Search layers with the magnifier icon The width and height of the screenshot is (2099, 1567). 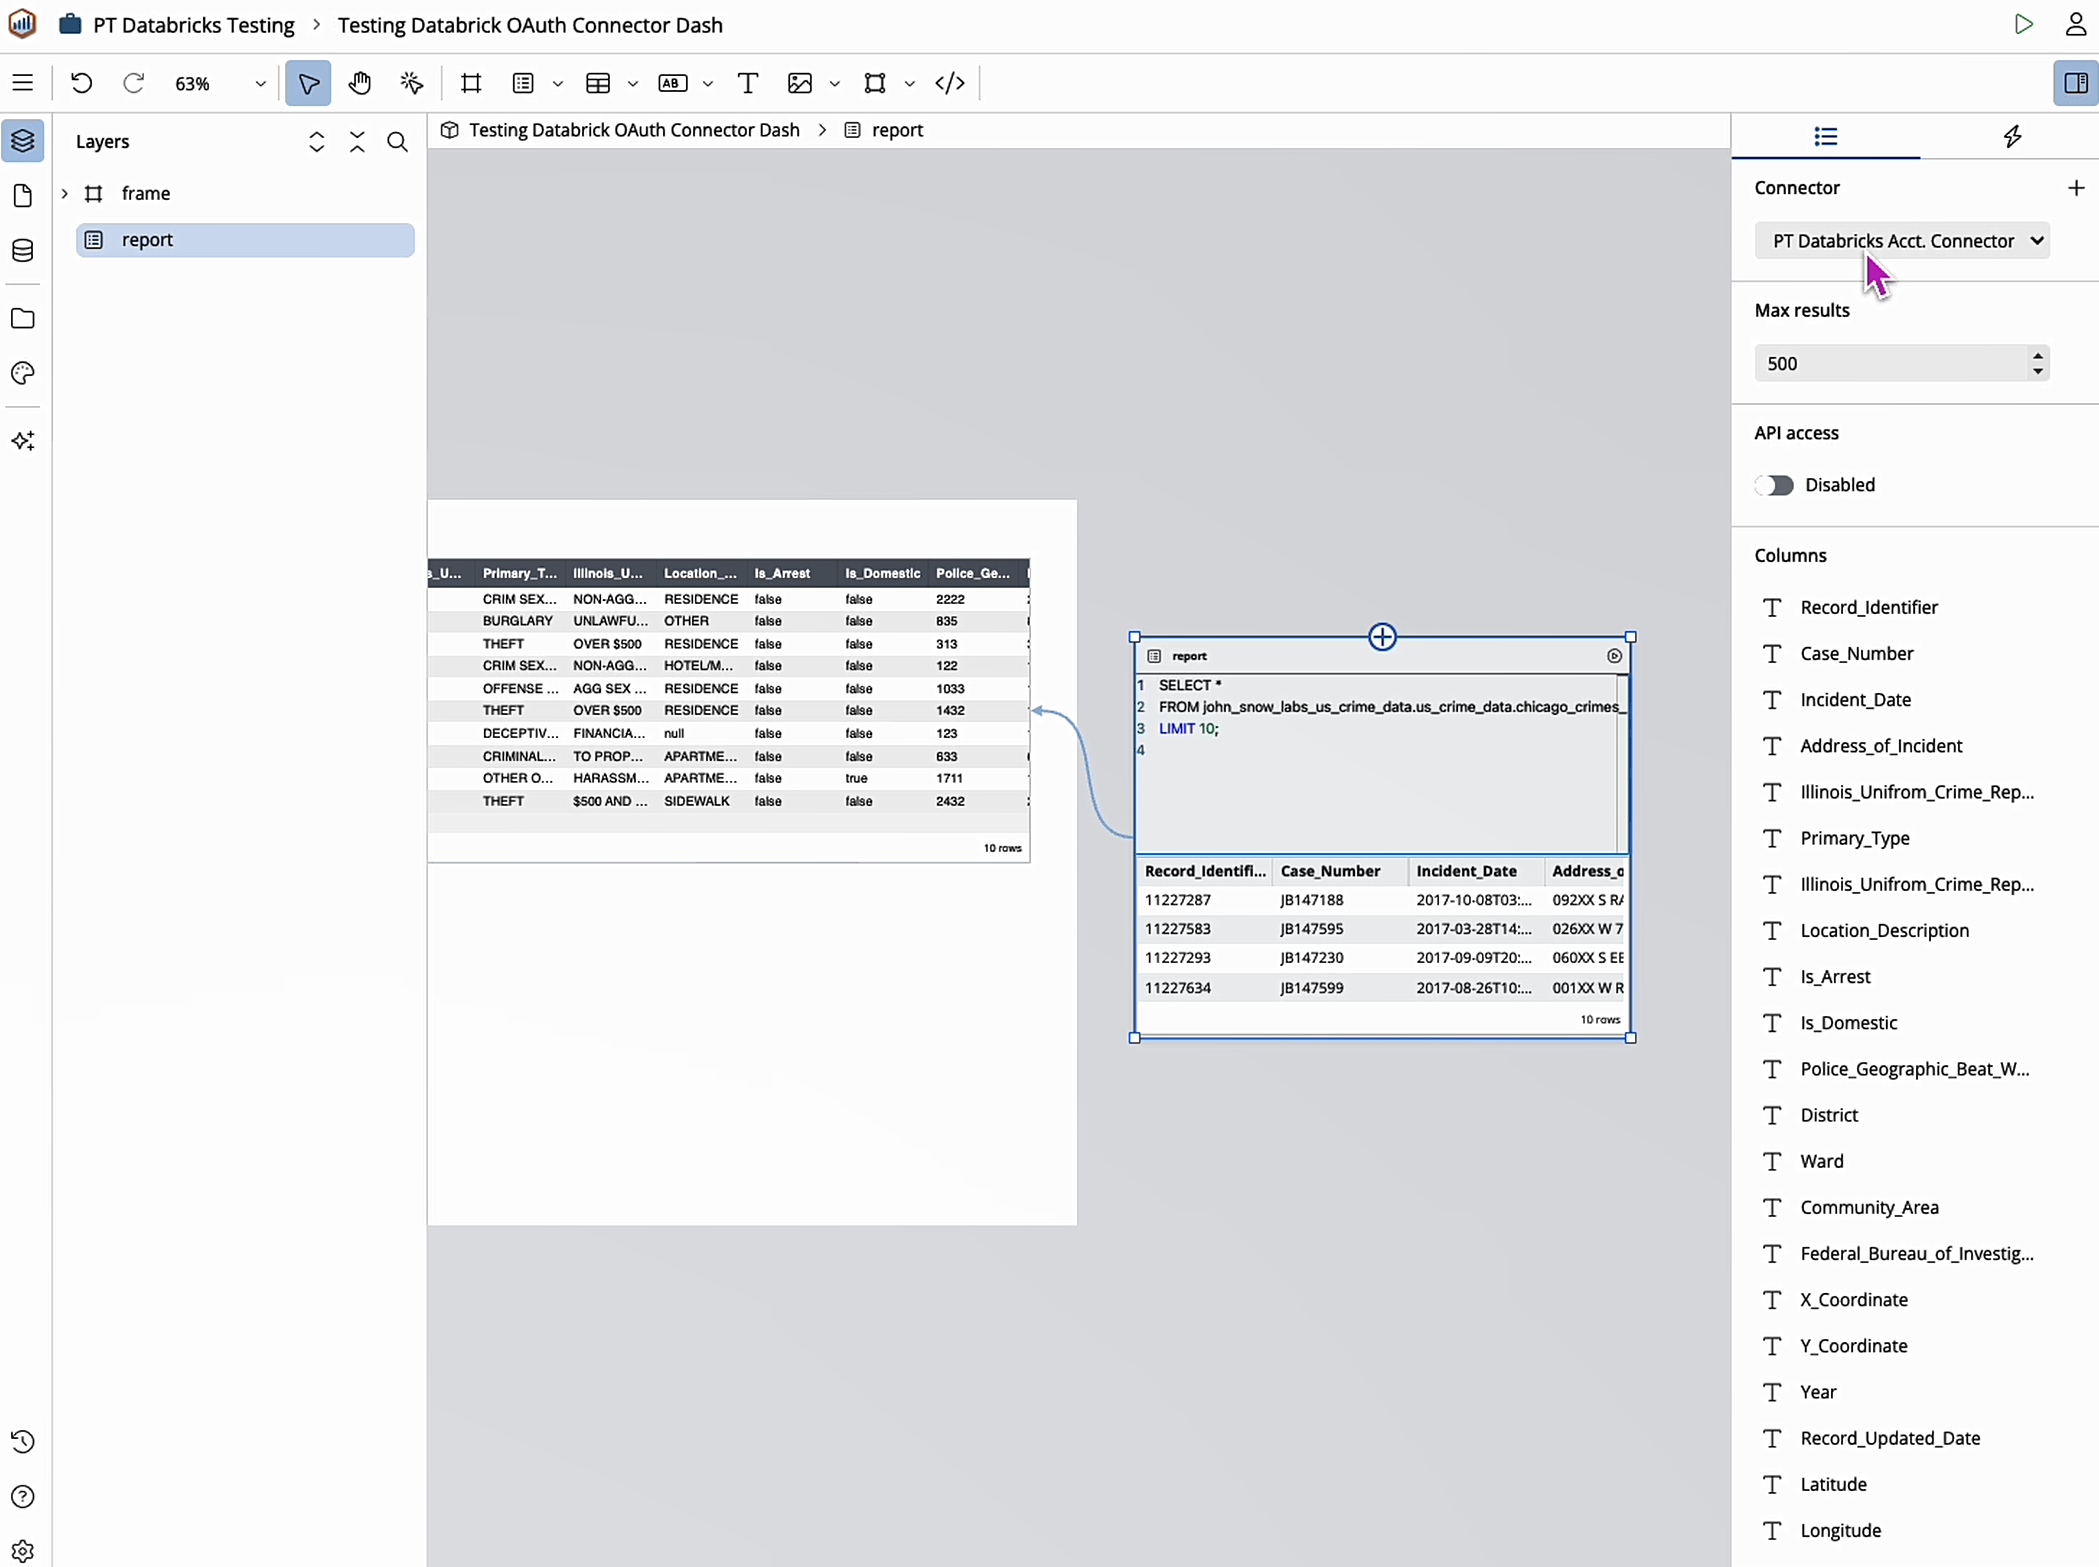[x=397, y=142]
